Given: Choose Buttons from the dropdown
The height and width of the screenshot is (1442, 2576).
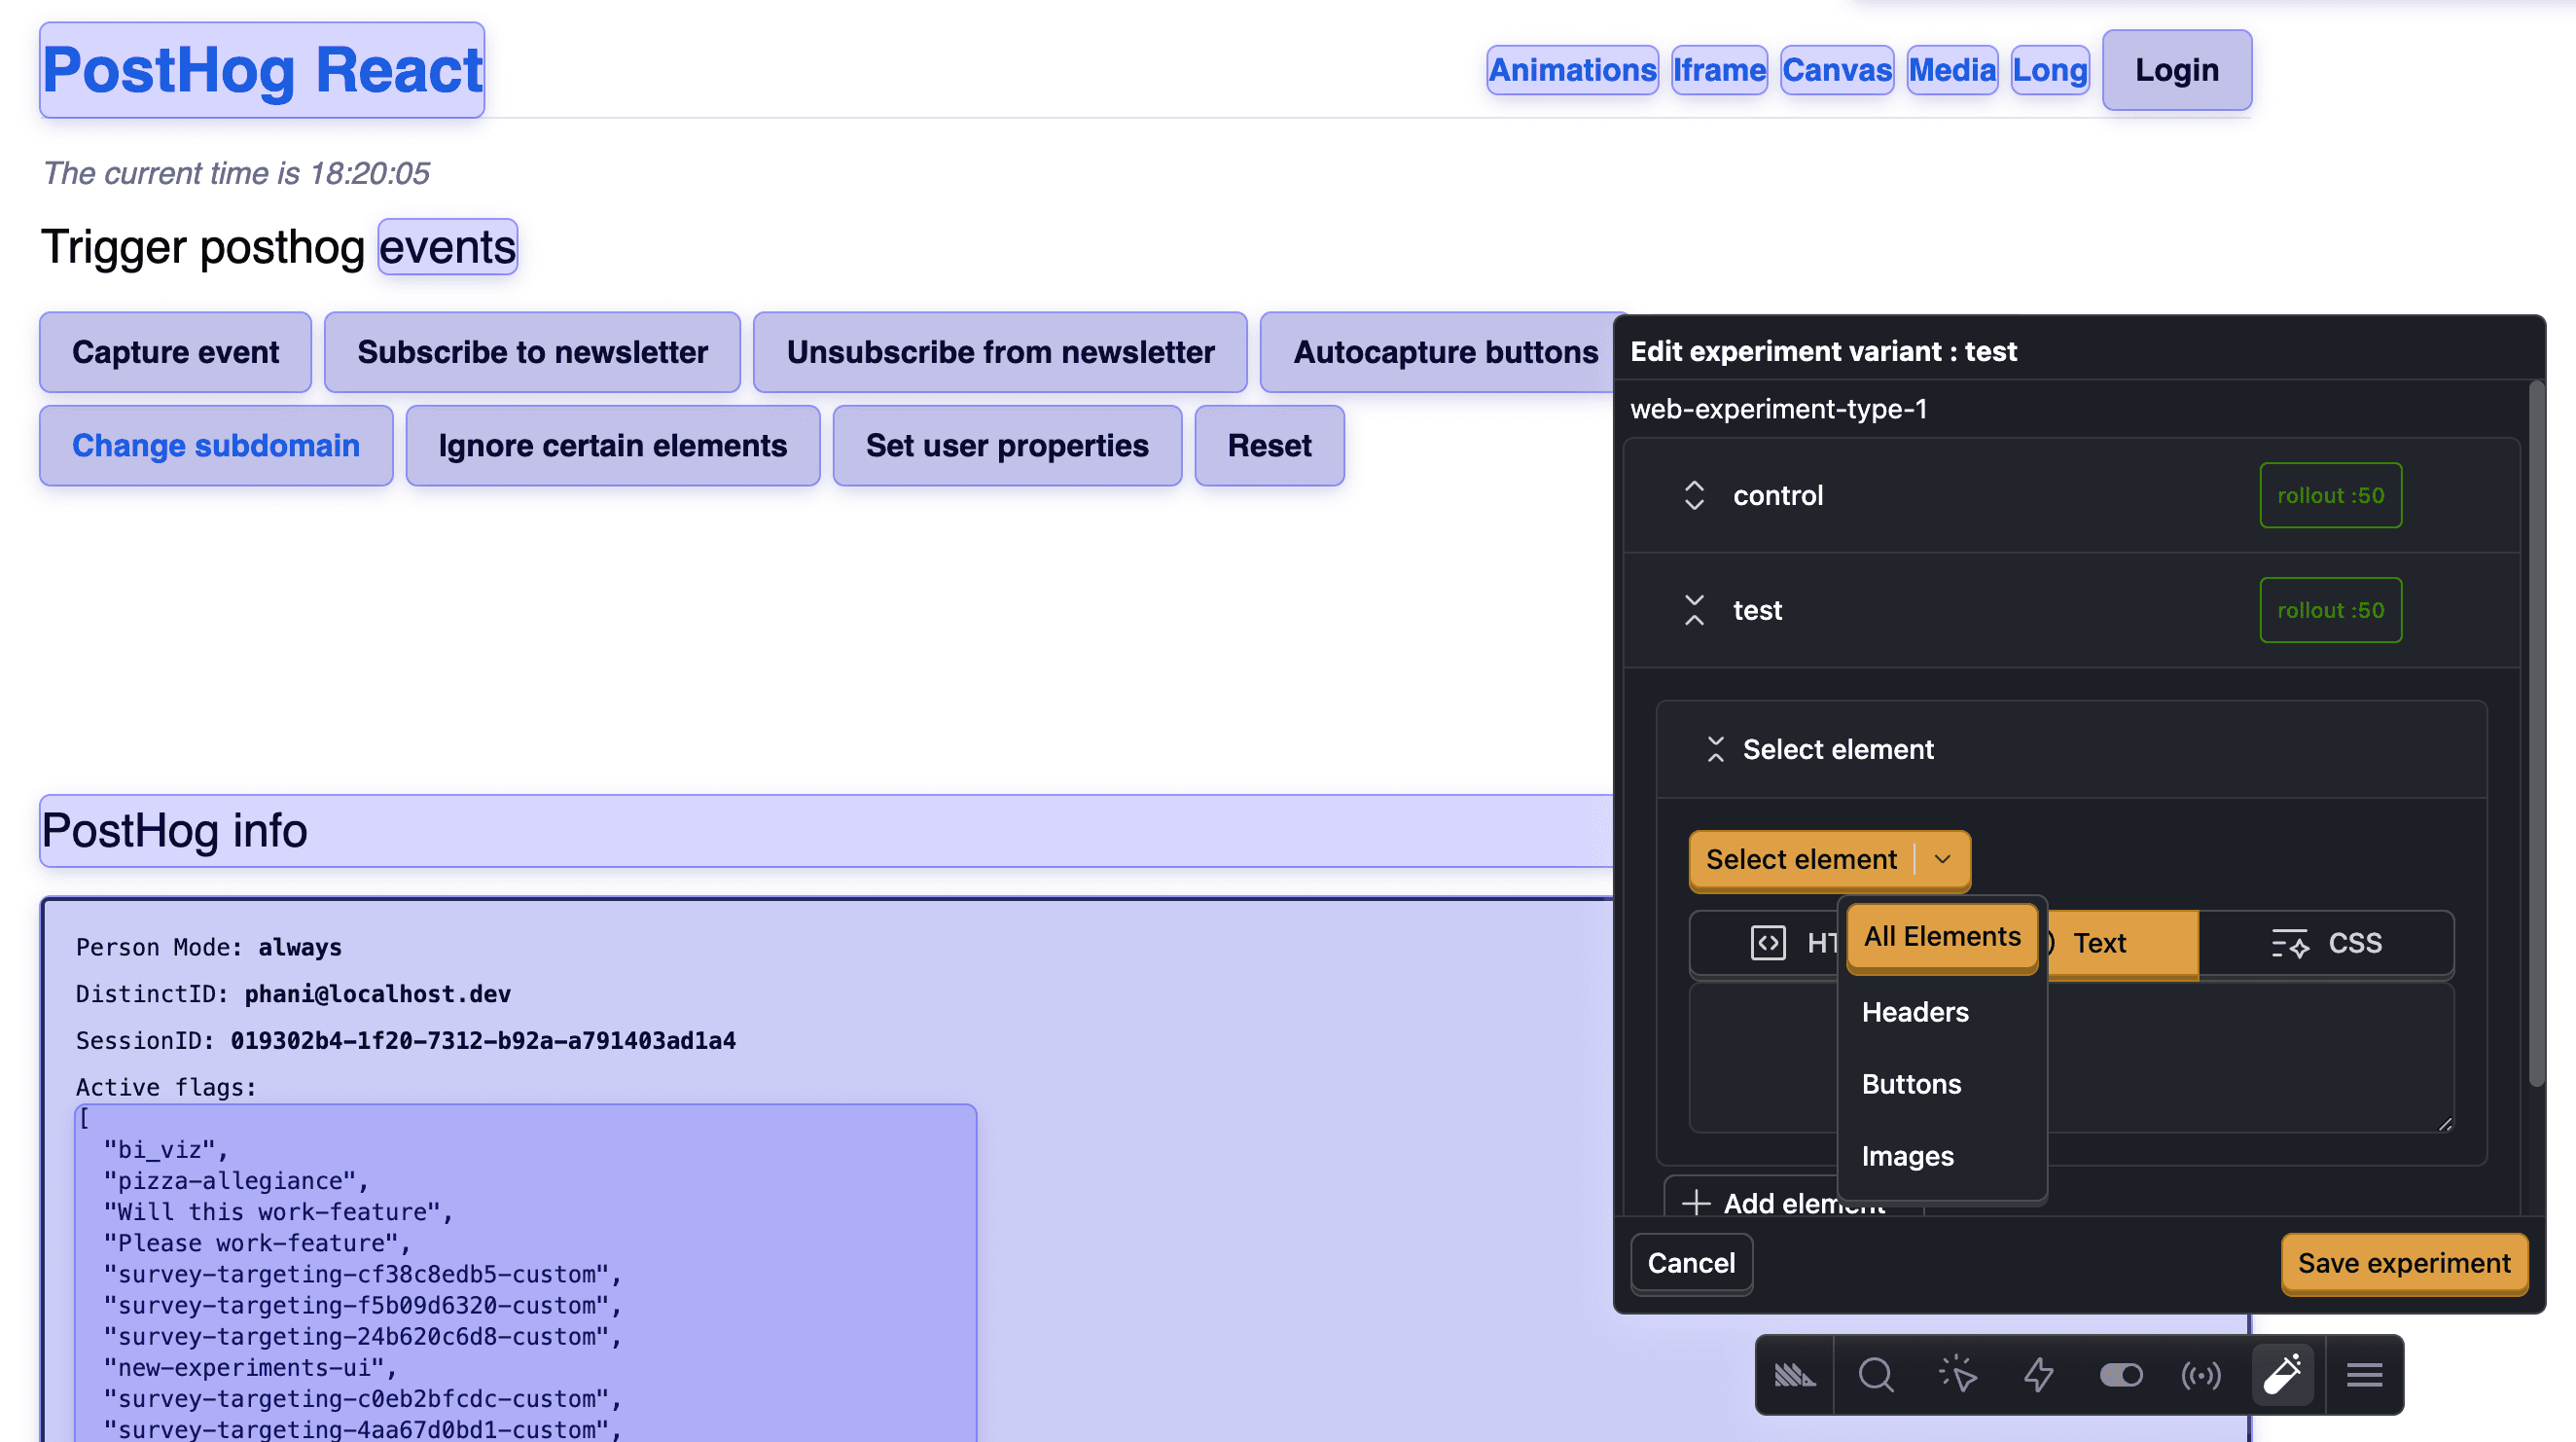Looking at the screenshot, I should tap(1941, 1084).
